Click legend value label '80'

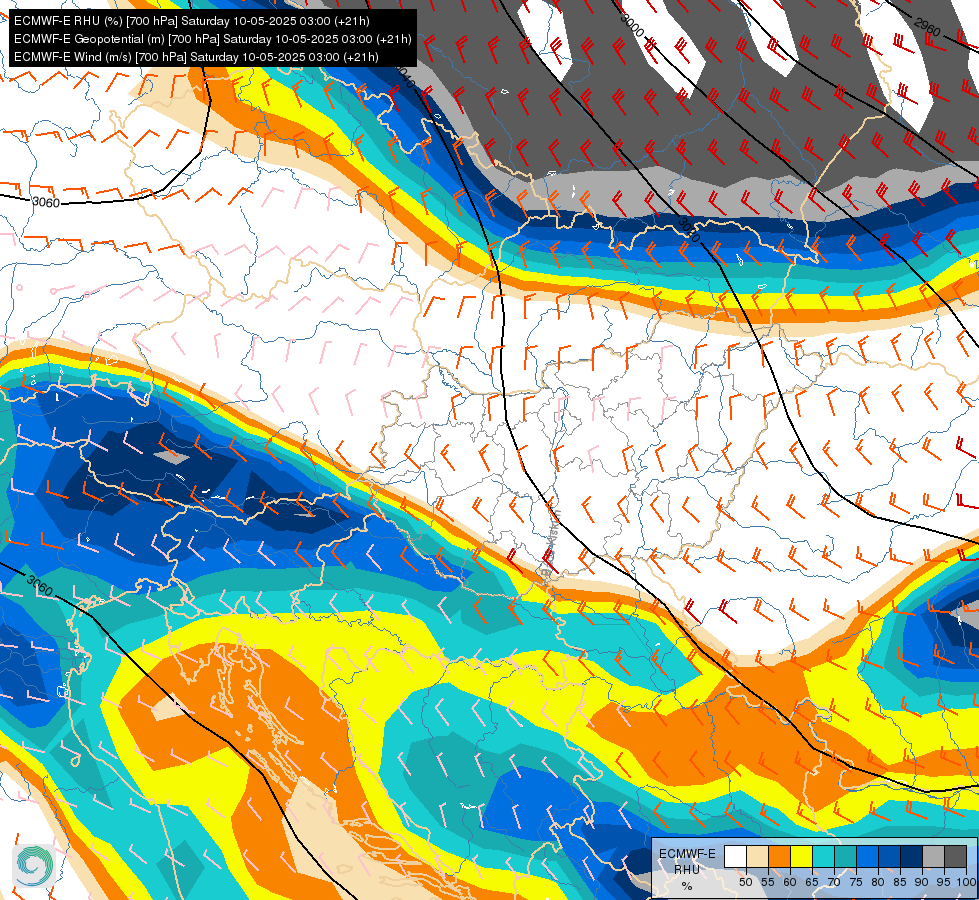pyautogui.click(x=878, y=883)
